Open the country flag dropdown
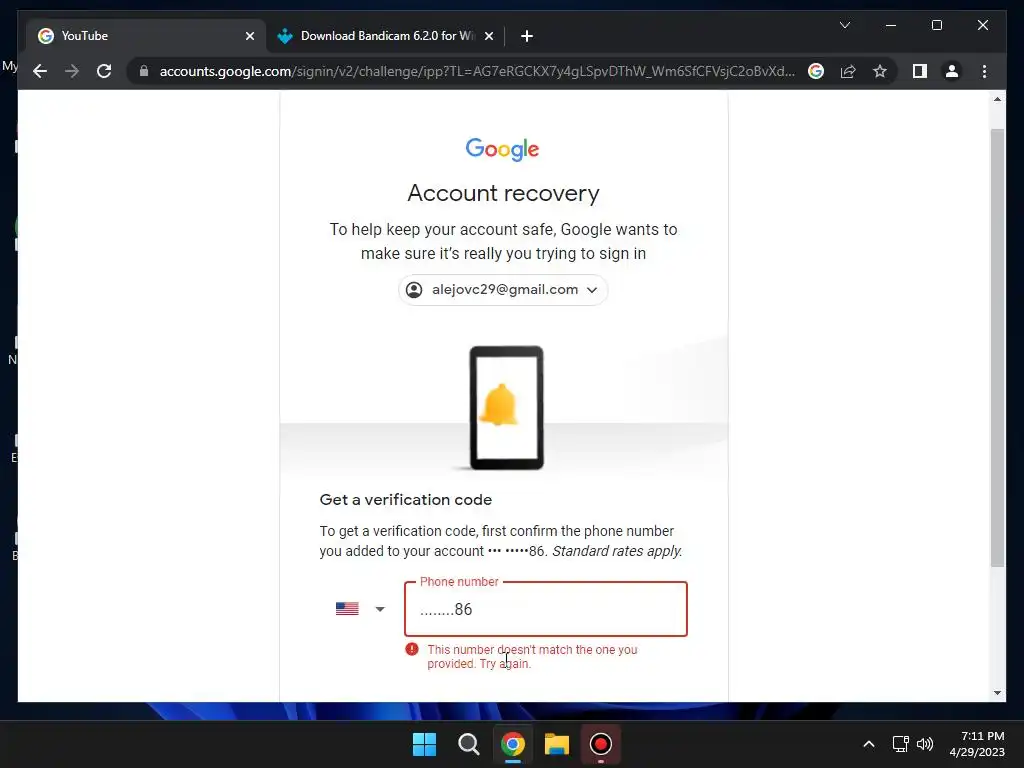Image resolution: width=1024 pixels, height=768 pixels. point(360,609)
